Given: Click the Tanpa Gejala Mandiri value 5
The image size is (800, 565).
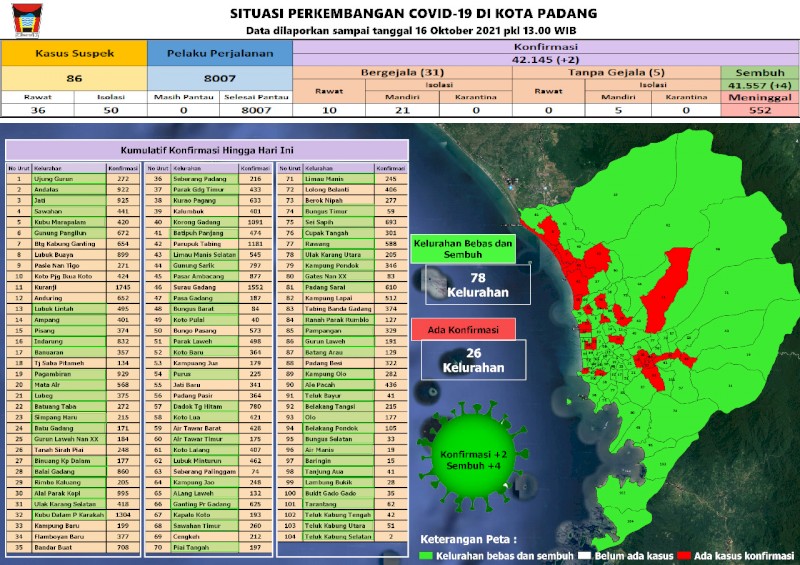Looking at the screenshot, I should tap(618, 110).
